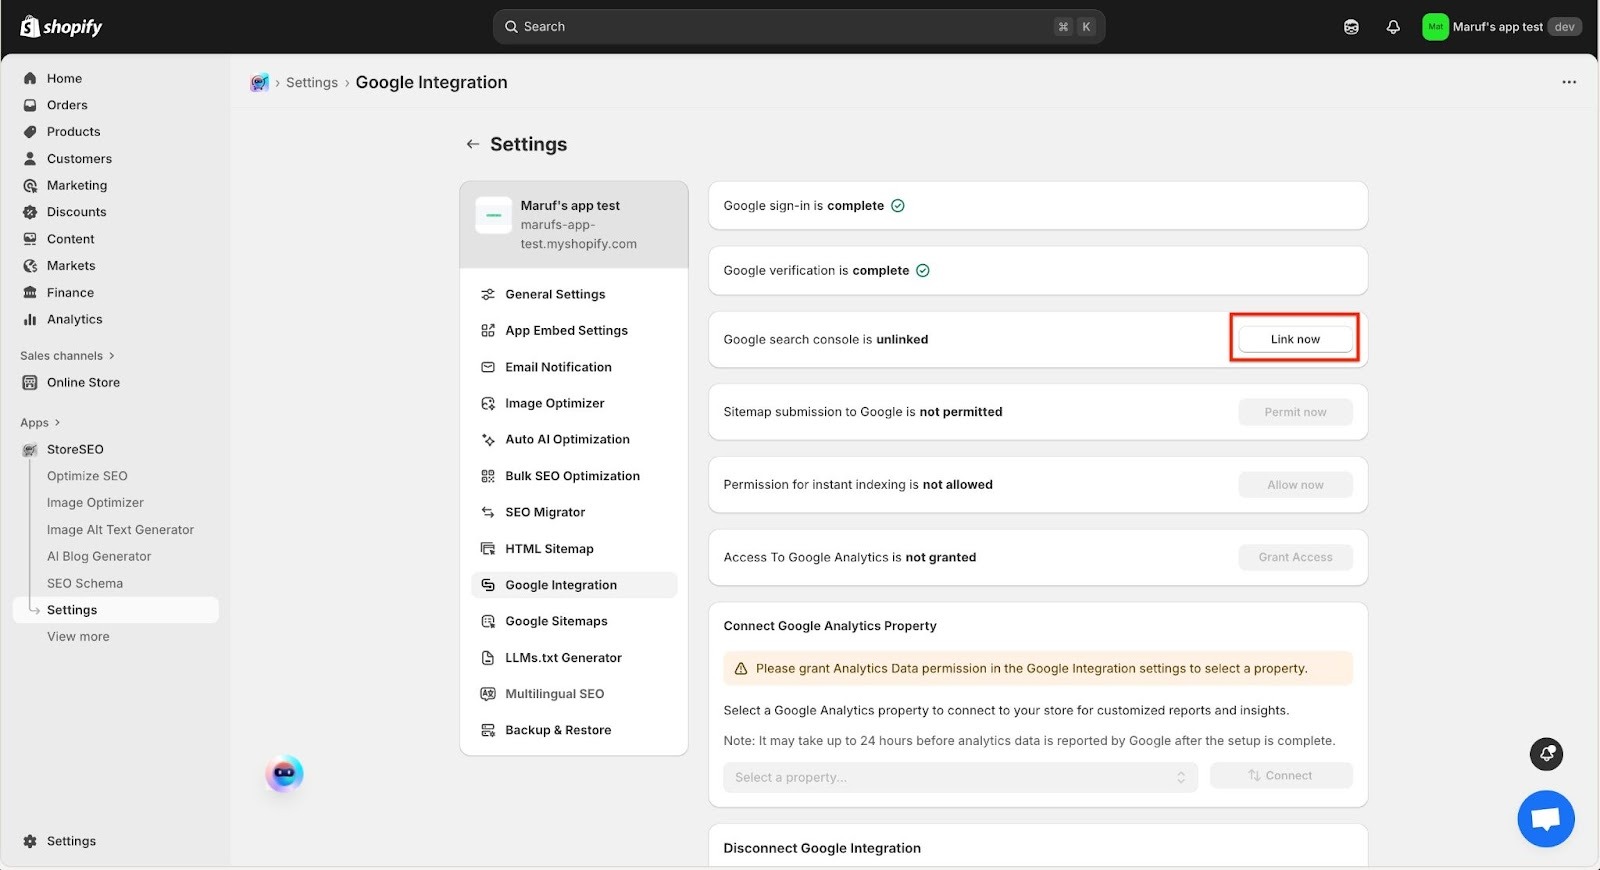Image resolution: width=1600 pixels, height=870 pixels.
Task: Open the Sidekick assistant icon in top bar
Action: coord(1351,27)
